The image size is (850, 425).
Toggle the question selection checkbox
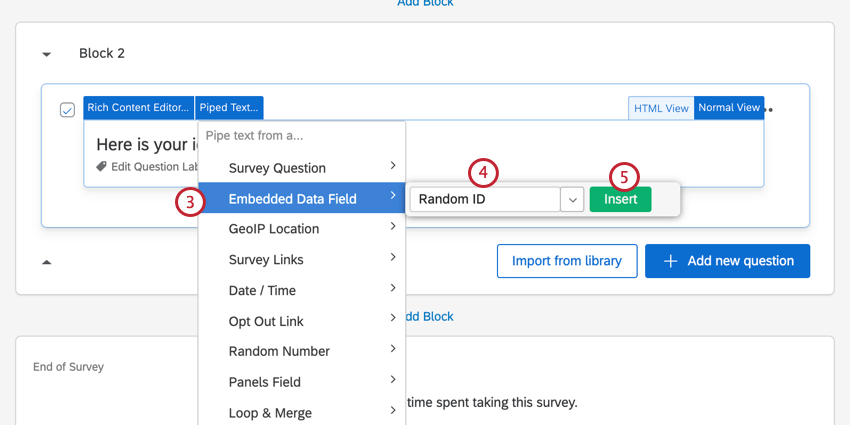(x=67, y=110)
